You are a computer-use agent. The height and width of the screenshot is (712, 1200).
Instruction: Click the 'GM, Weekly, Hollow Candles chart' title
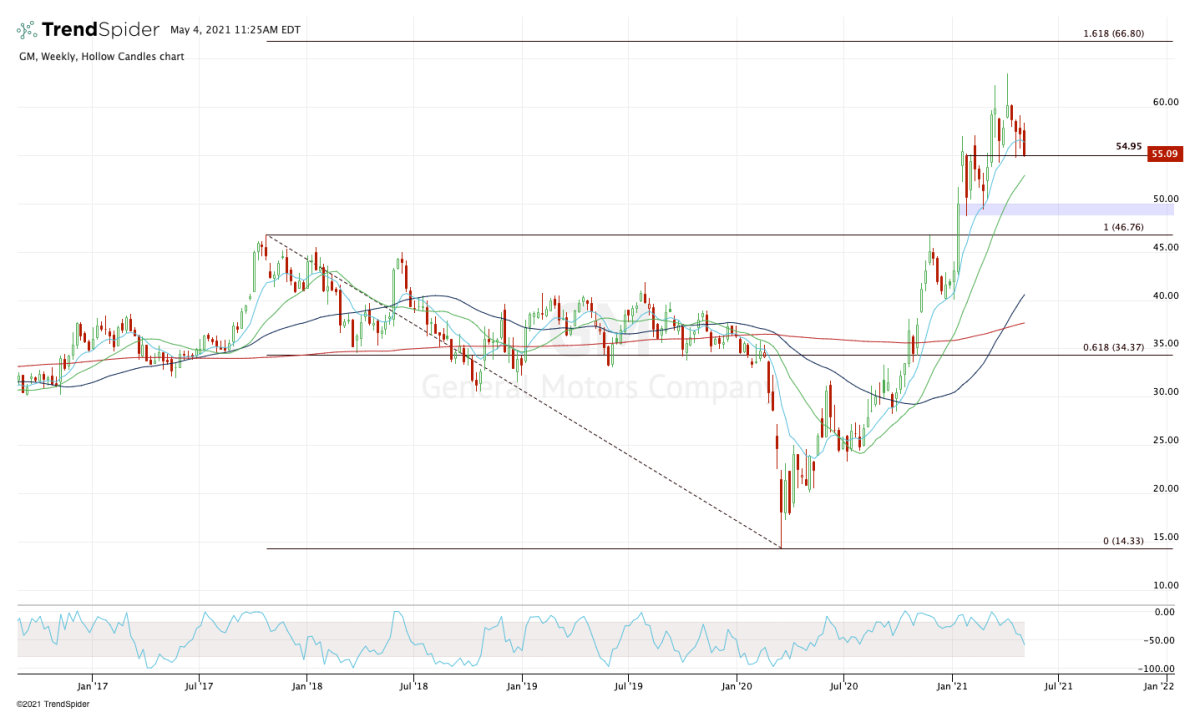pyautogui.click(x=100, y=57)
